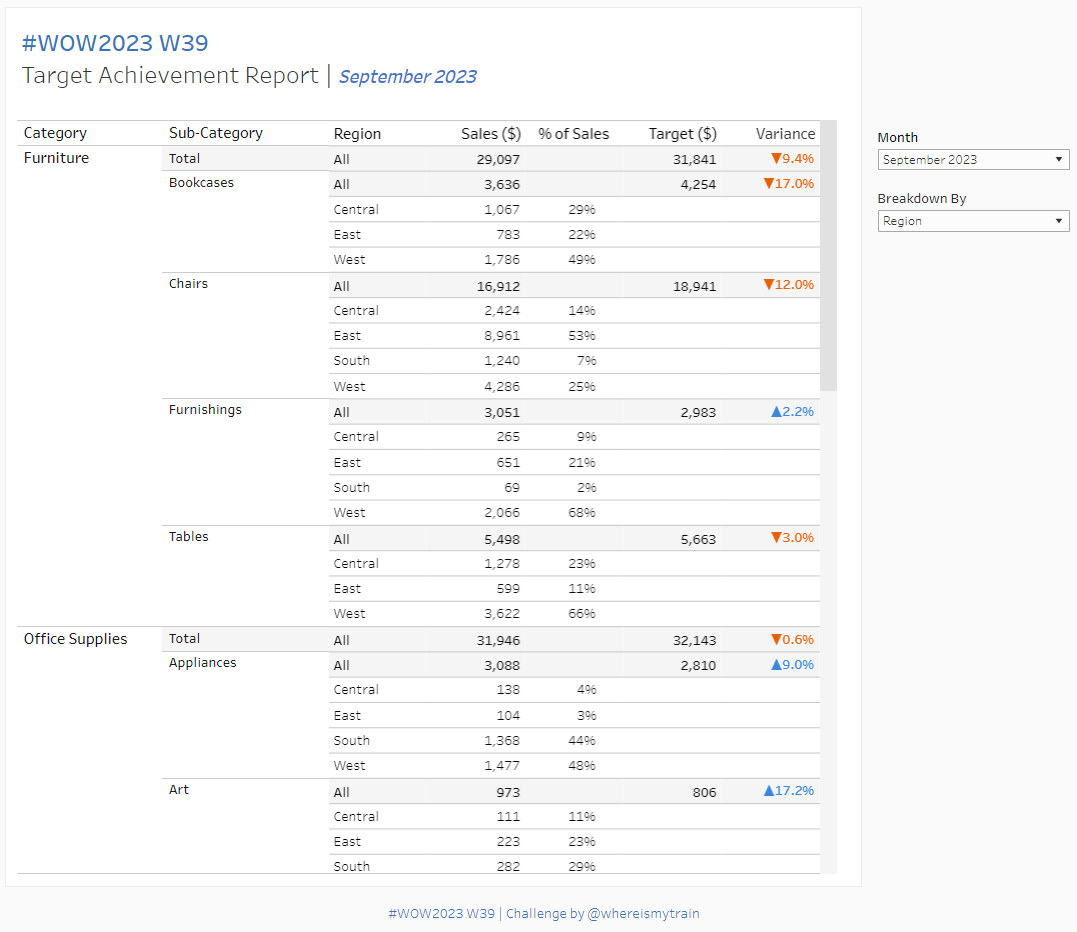The image size is (1077, 932).
Task: Click the Sales ($) column header
Action: pos(490,133)
